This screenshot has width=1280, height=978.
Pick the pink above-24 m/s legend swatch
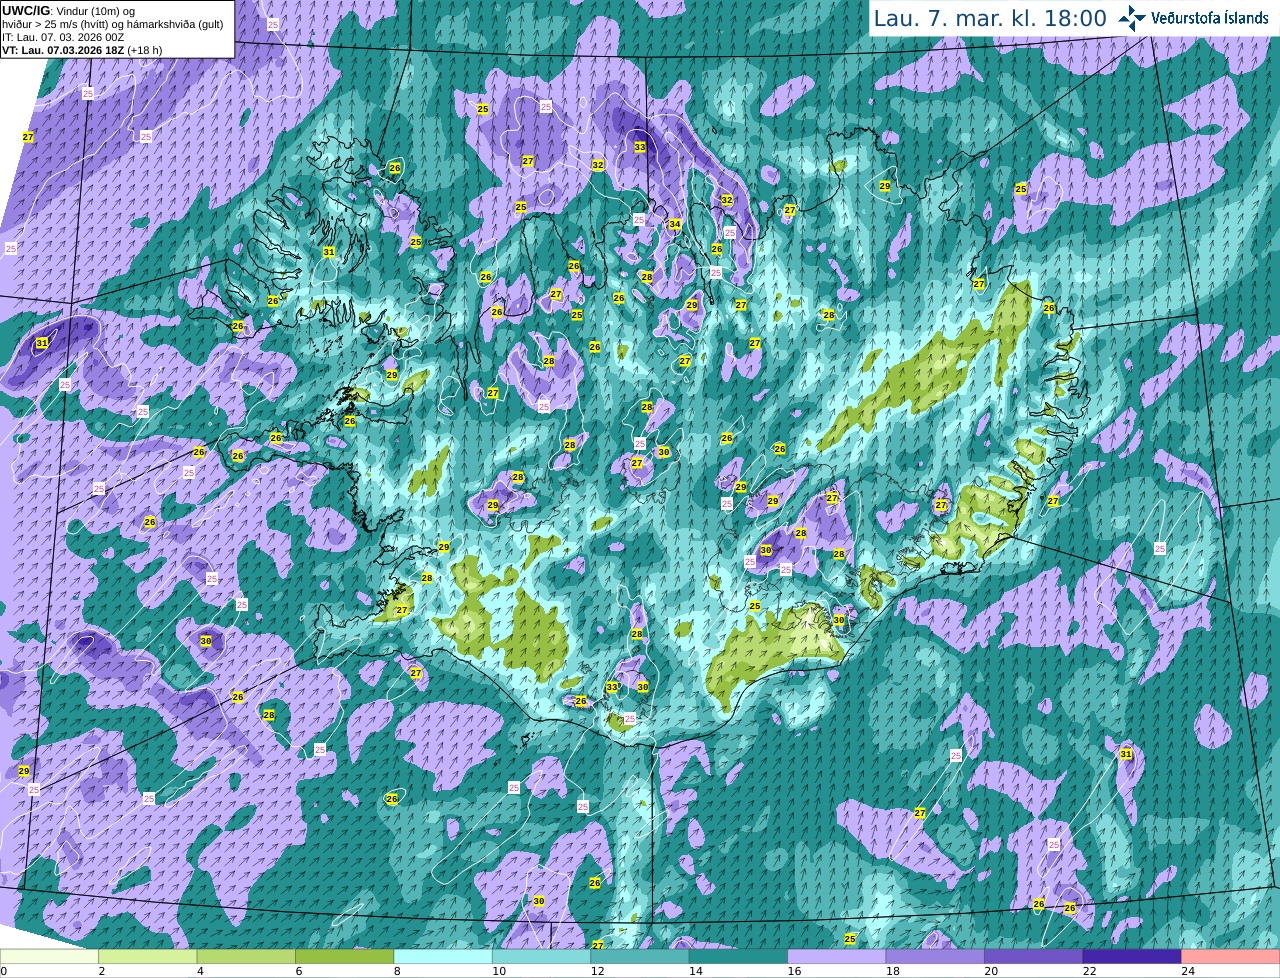pyautogui.click(x=1231, y=956)
